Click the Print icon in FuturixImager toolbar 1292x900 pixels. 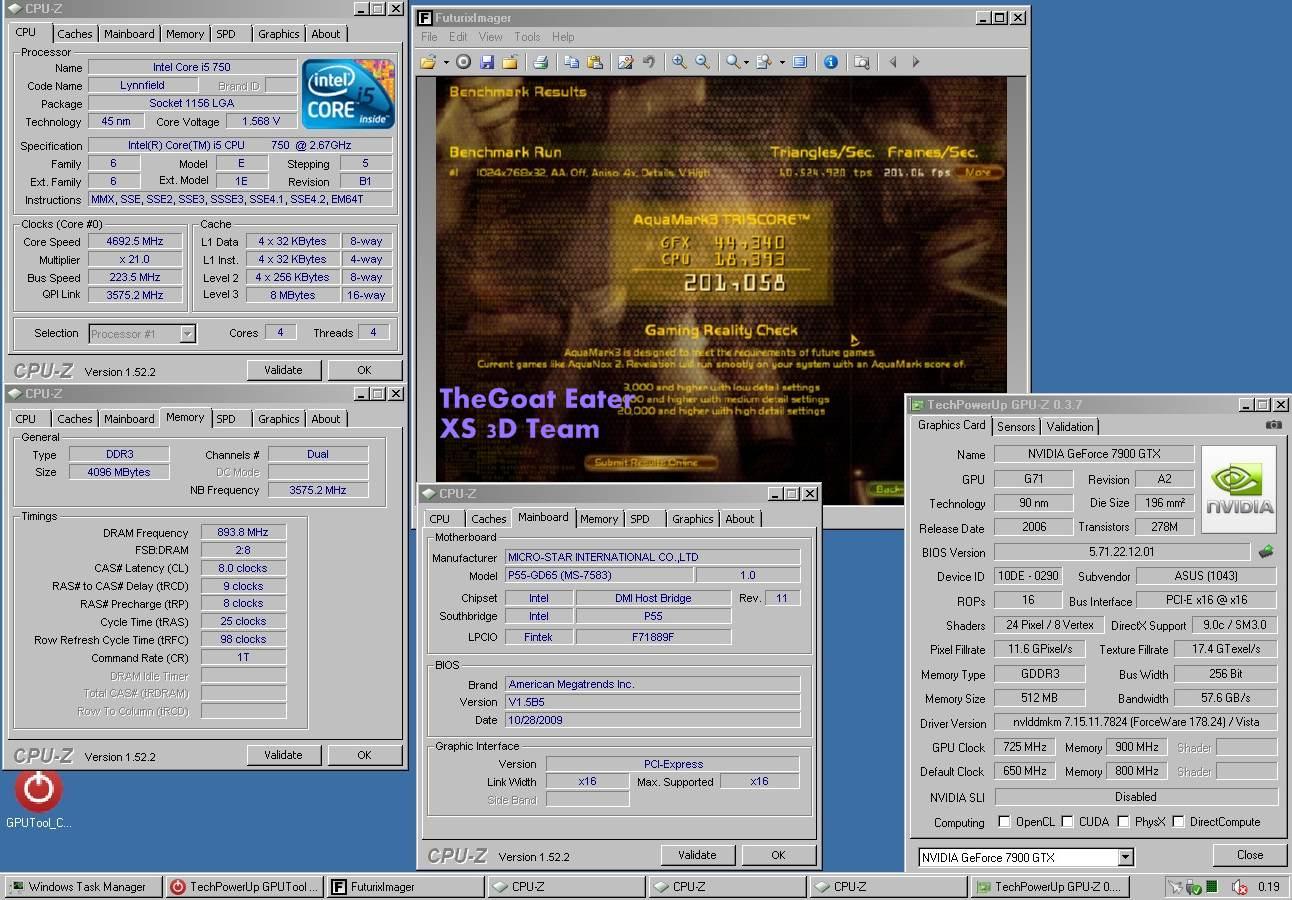tap(540, 62)
